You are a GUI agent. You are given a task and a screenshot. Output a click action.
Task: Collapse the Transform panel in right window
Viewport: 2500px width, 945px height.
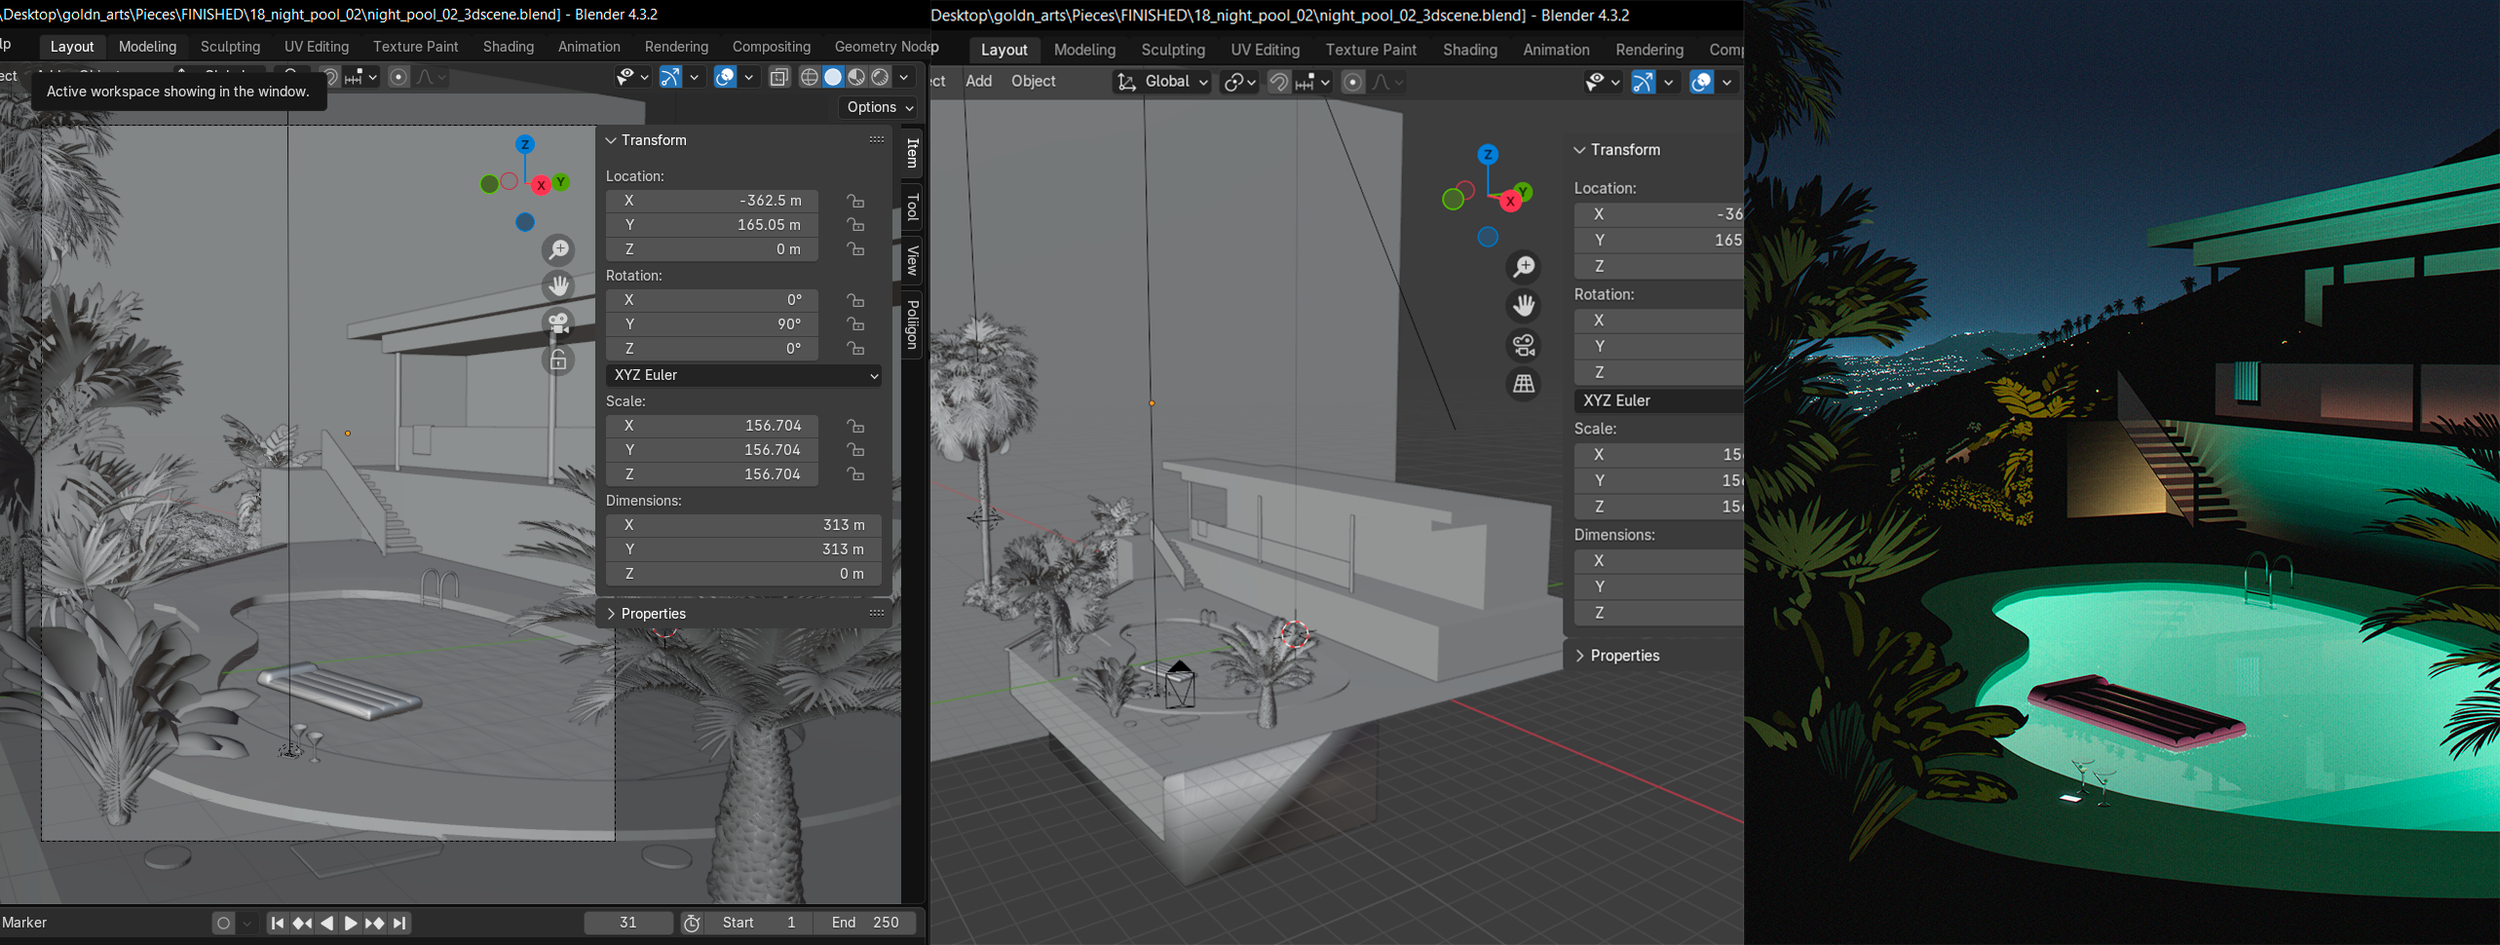[1580, 150]
